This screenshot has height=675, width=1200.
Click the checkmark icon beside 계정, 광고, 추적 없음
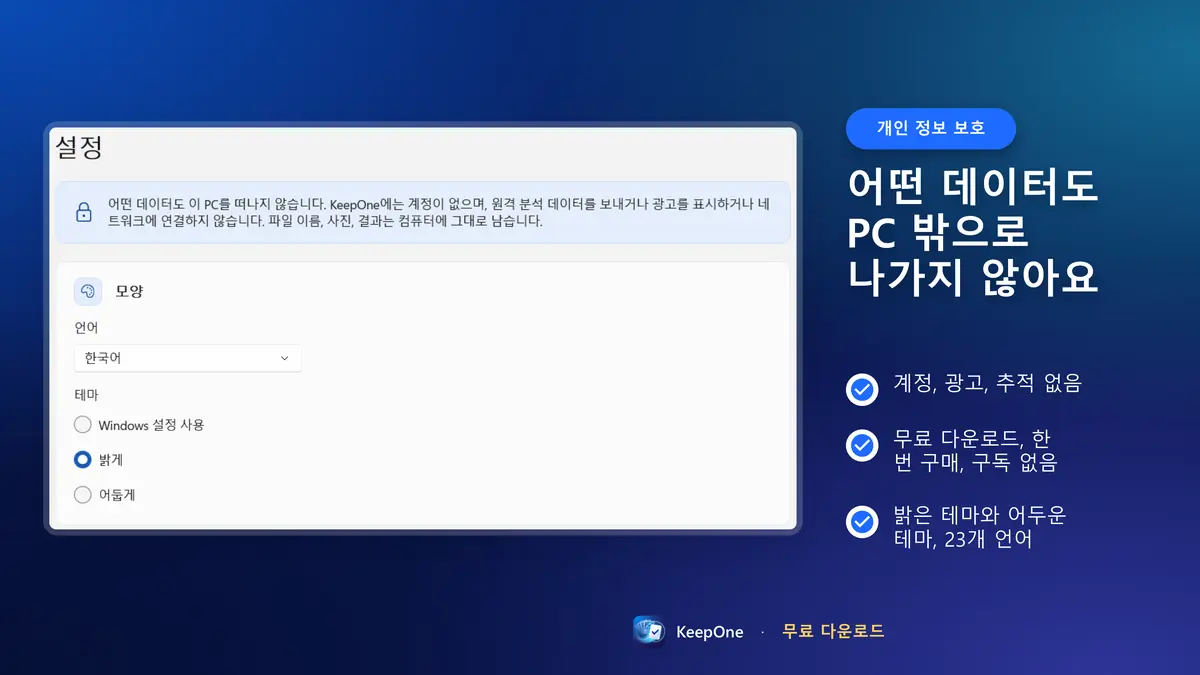click(861, 389)
